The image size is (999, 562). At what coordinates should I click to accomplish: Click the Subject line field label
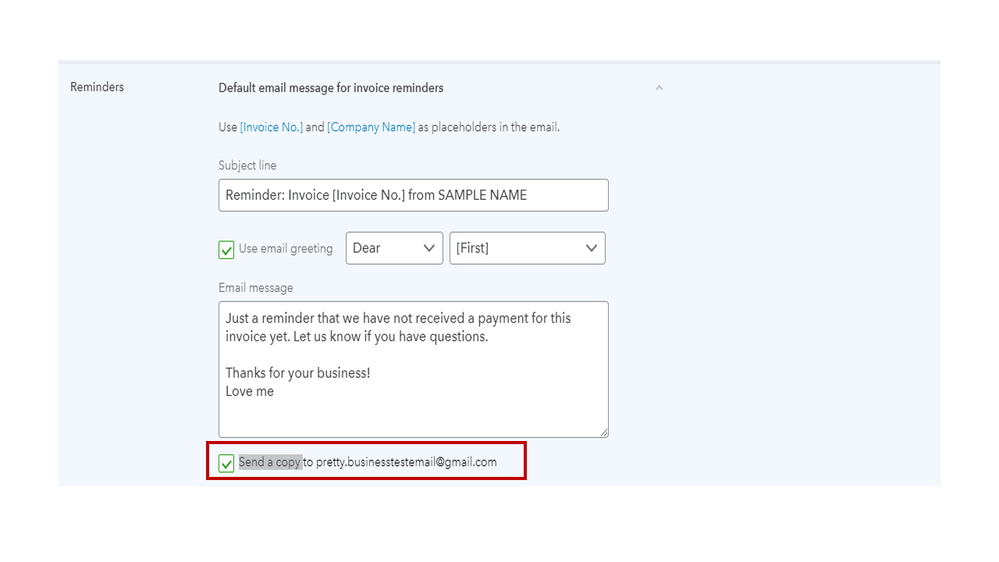point(247,166)
